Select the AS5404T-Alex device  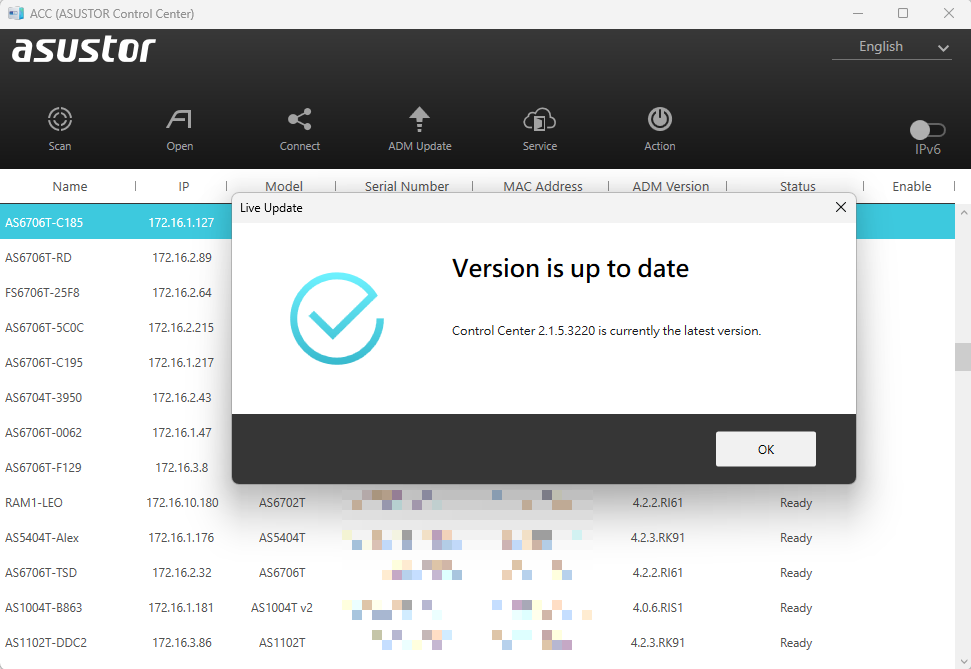[42, 538]
